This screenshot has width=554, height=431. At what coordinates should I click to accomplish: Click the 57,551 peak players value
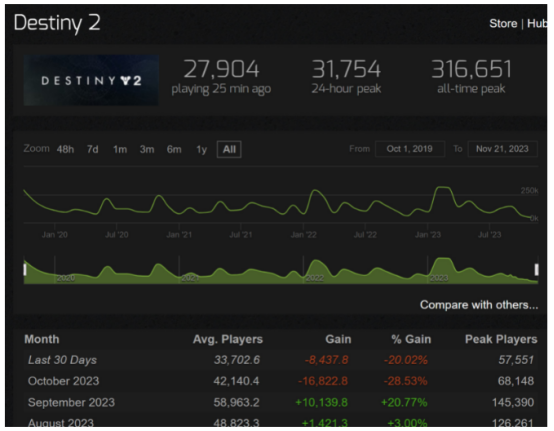click(516, 360)
